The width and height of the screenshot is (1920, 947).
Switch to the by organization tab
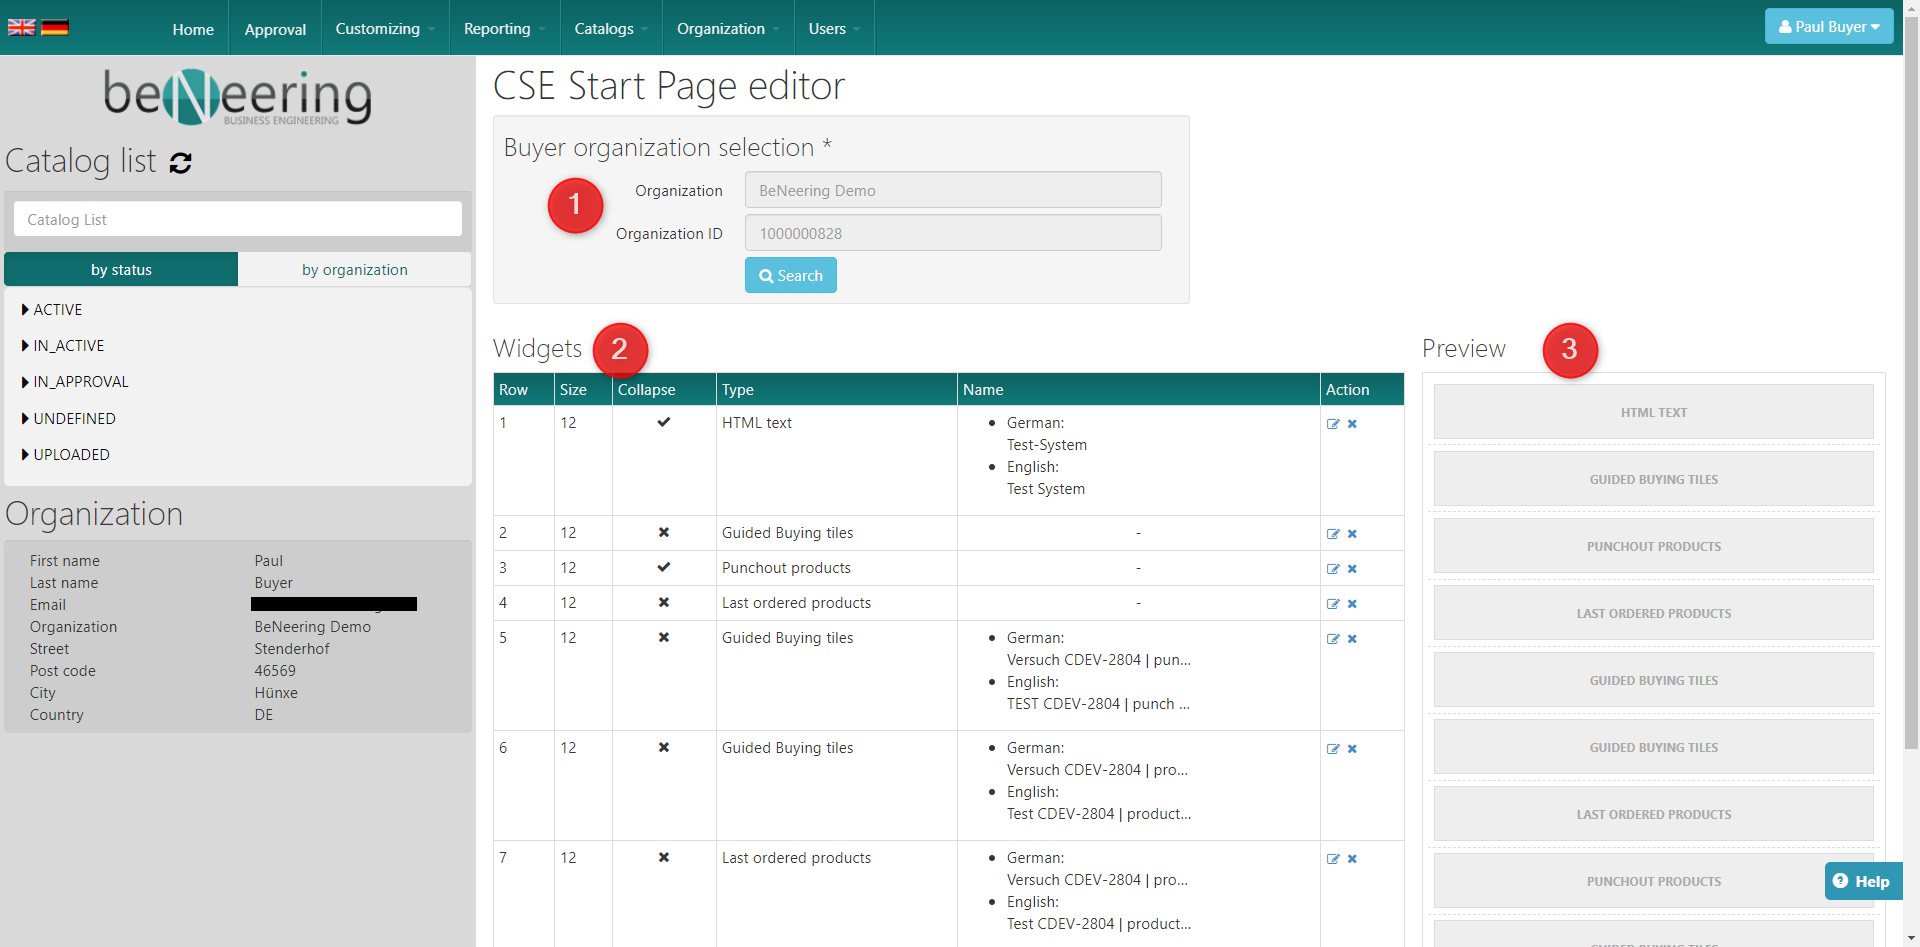354,270
